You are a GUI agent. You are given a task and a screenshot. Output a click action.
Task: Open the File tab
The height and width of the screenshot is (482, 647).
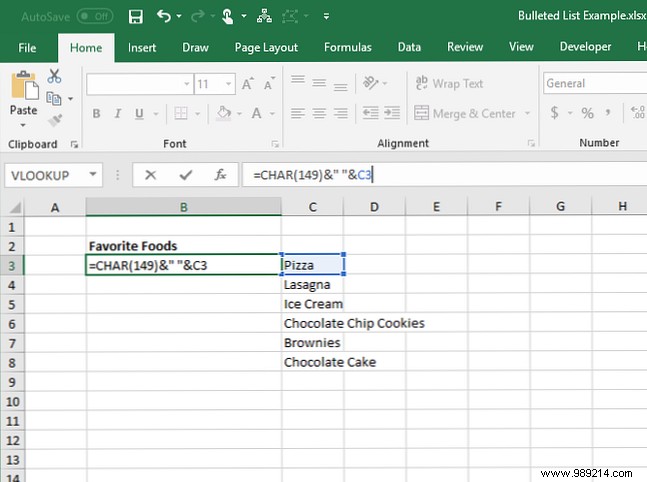[27, 48]
